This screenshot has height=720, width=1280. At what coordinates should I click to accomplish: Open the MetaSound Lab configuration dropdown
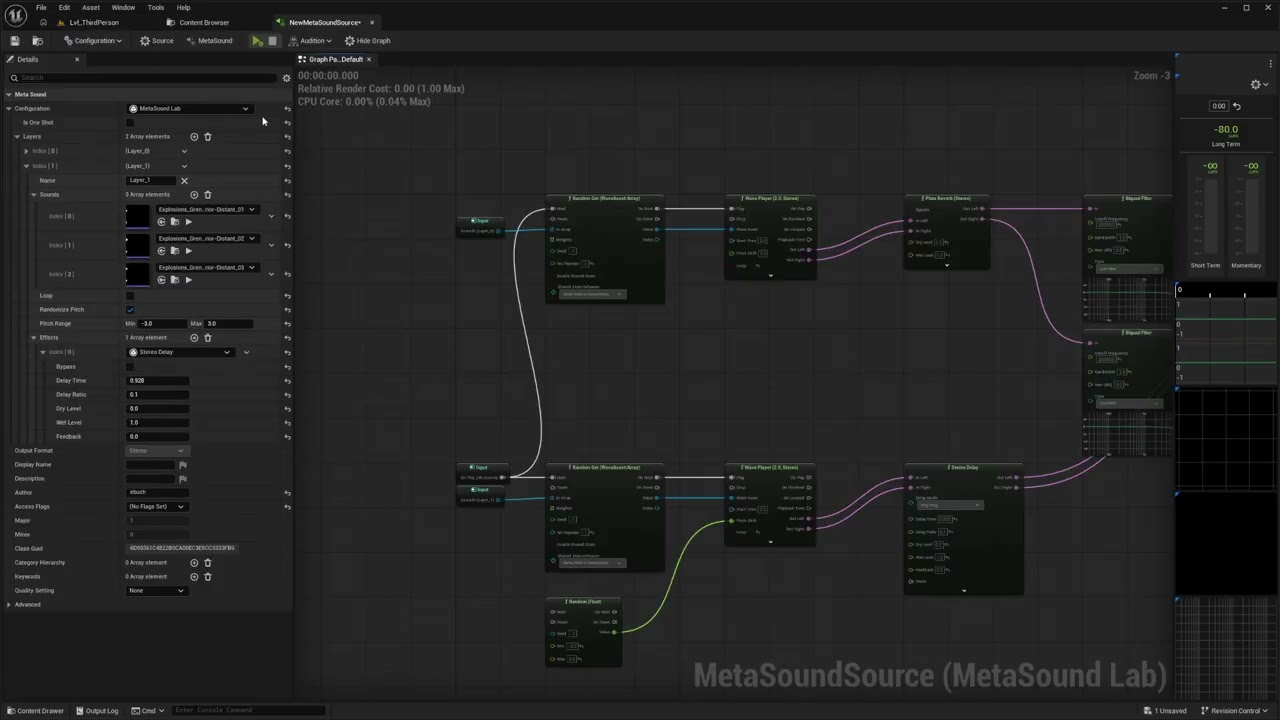189,108
